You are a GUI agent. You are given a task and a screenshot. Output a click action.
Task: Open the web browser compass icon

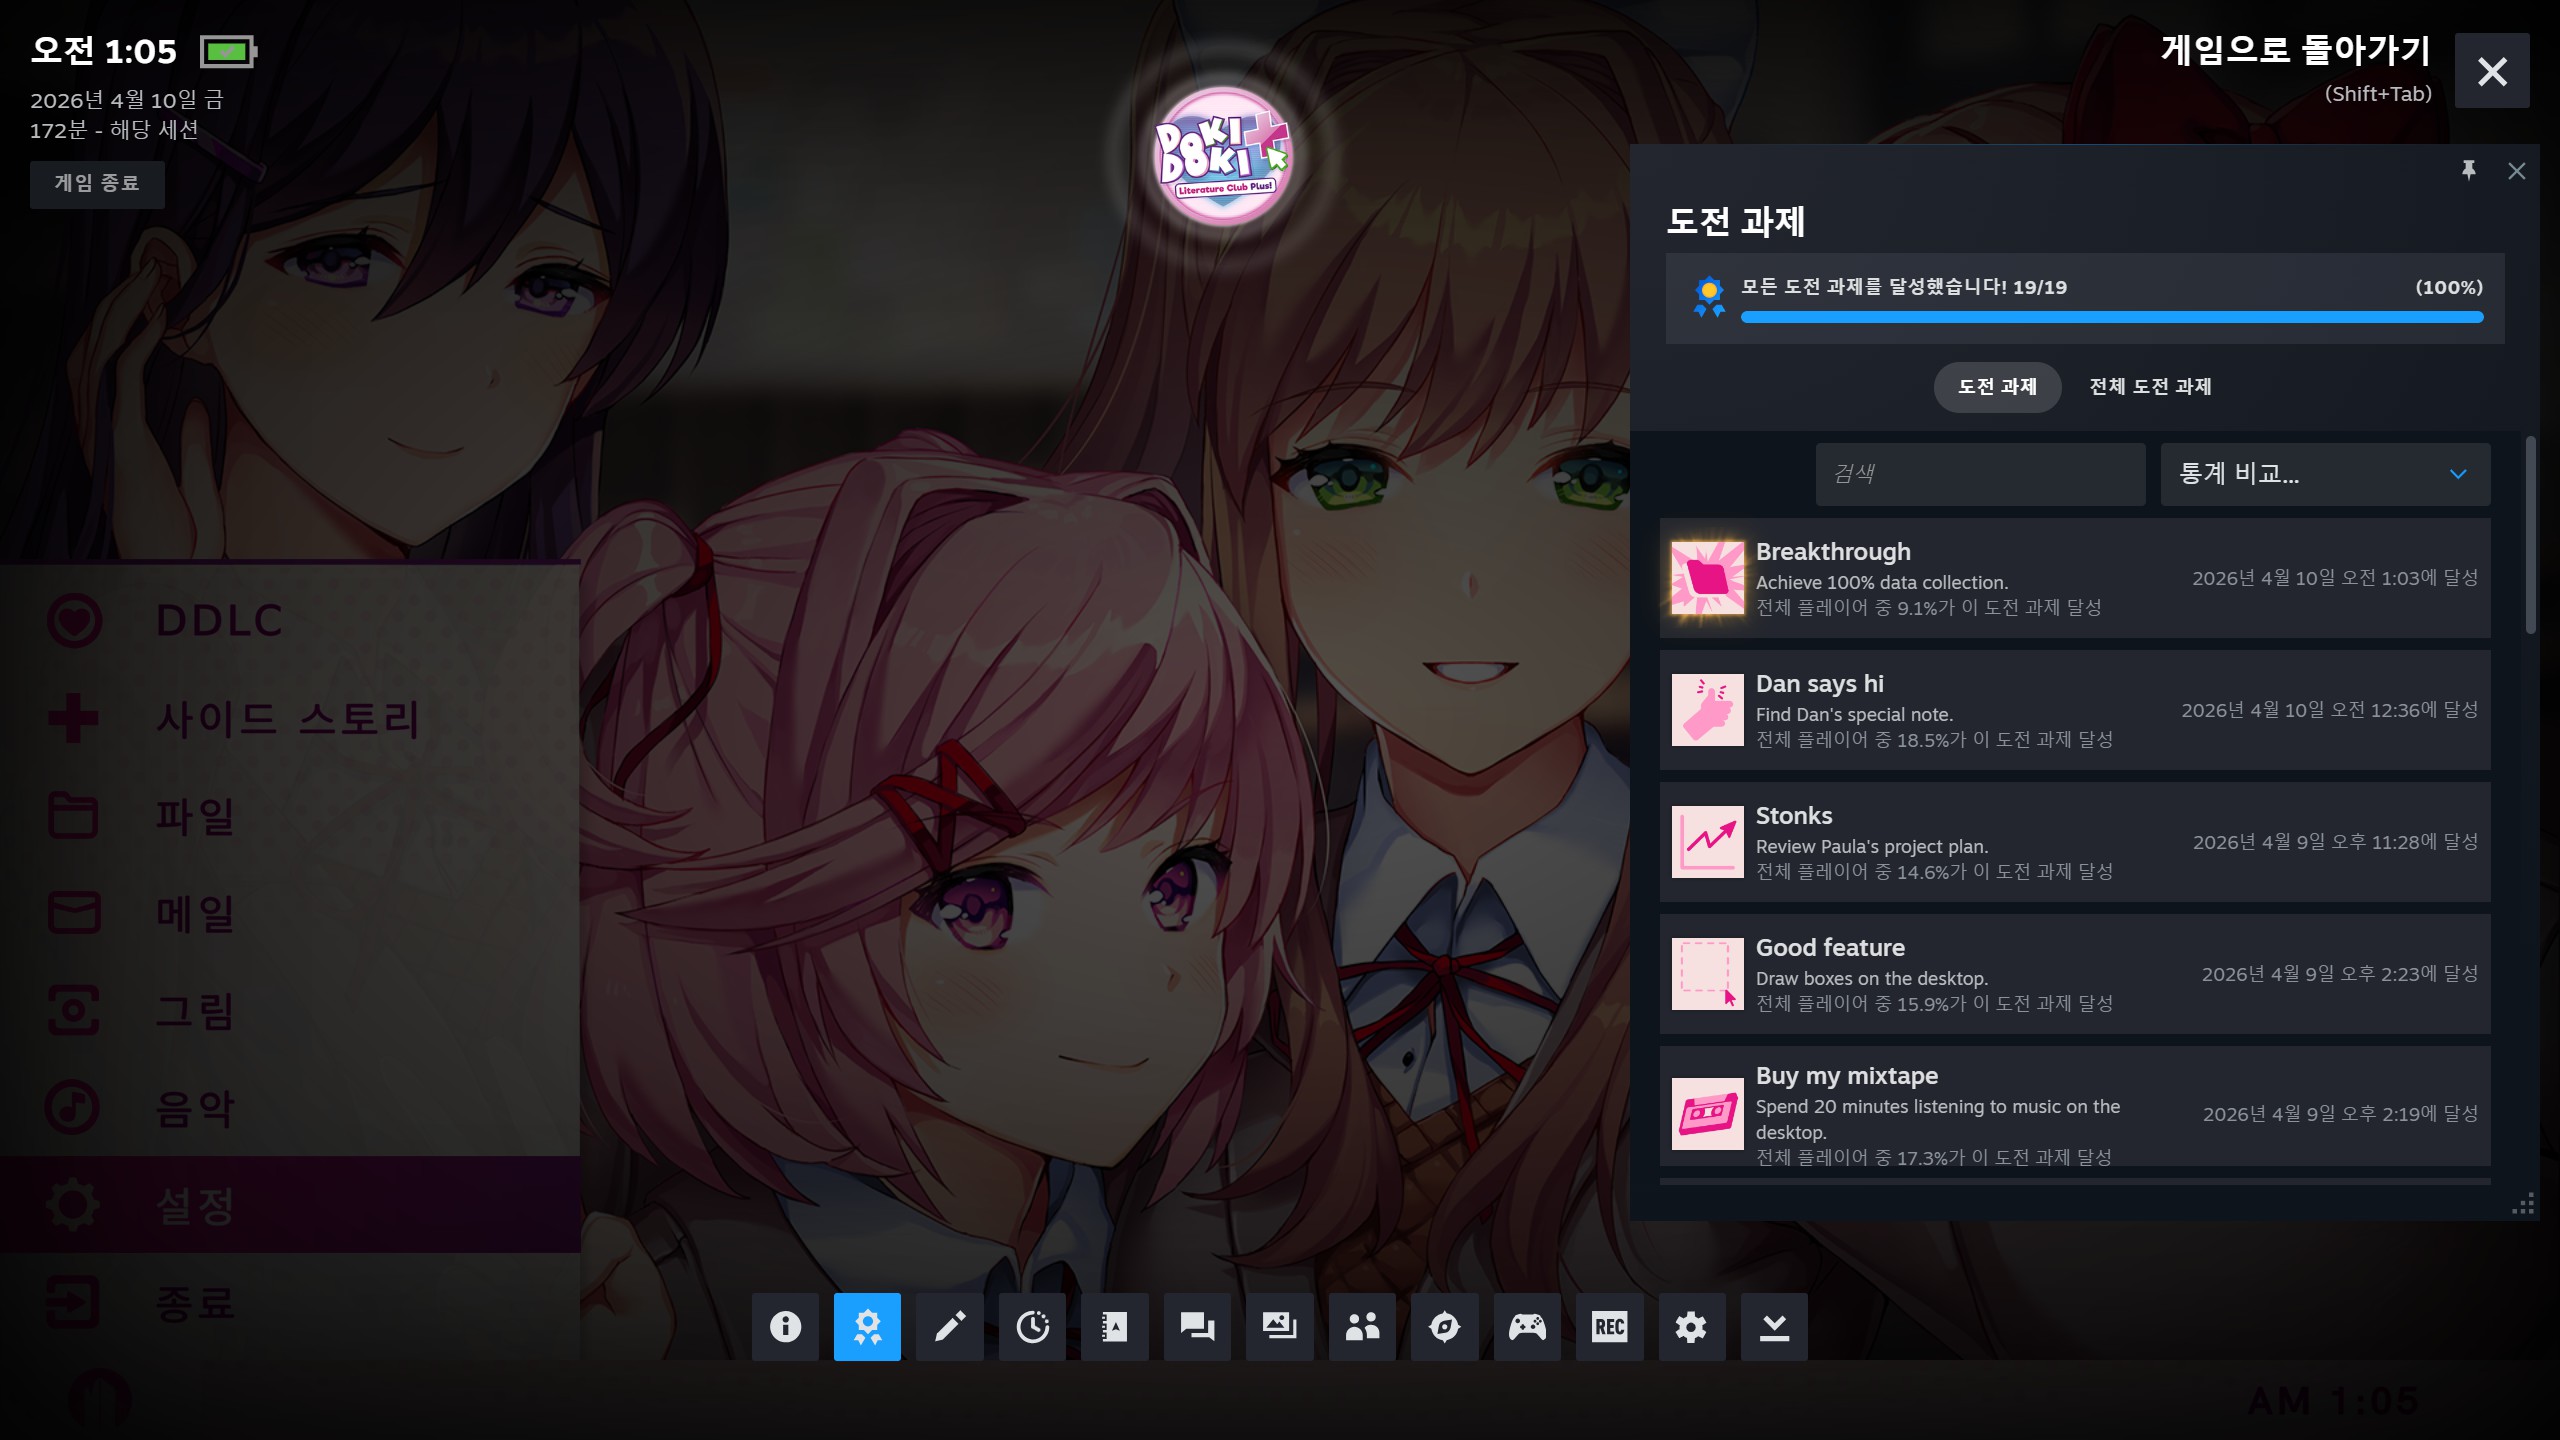pyautogui.click(x=1444, y=1327)
